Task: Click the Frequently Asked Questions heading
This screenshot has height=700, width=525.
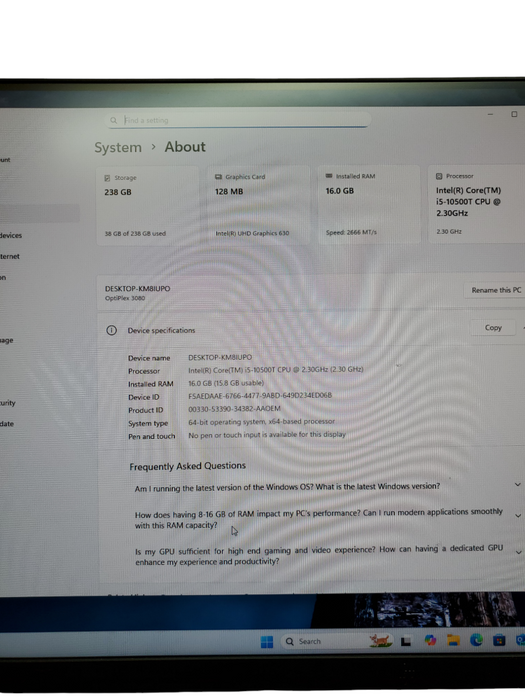Action: 188,466
